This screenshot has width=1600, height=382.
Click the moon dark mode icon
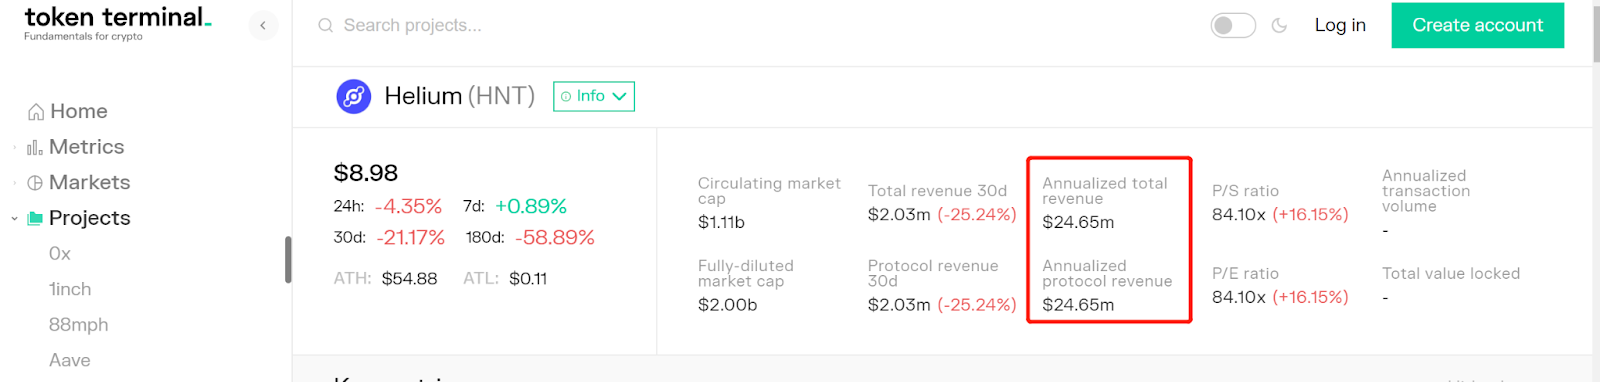[x=1279, y=26]
